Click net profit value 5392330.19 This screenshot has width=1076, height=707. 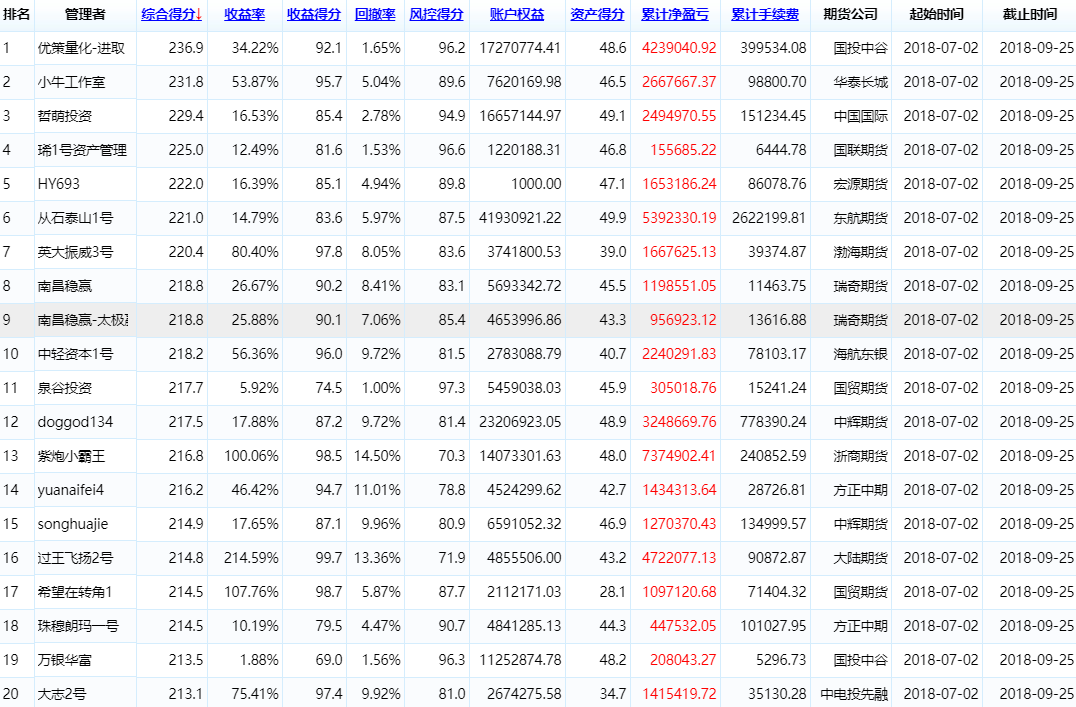(679, 218)
